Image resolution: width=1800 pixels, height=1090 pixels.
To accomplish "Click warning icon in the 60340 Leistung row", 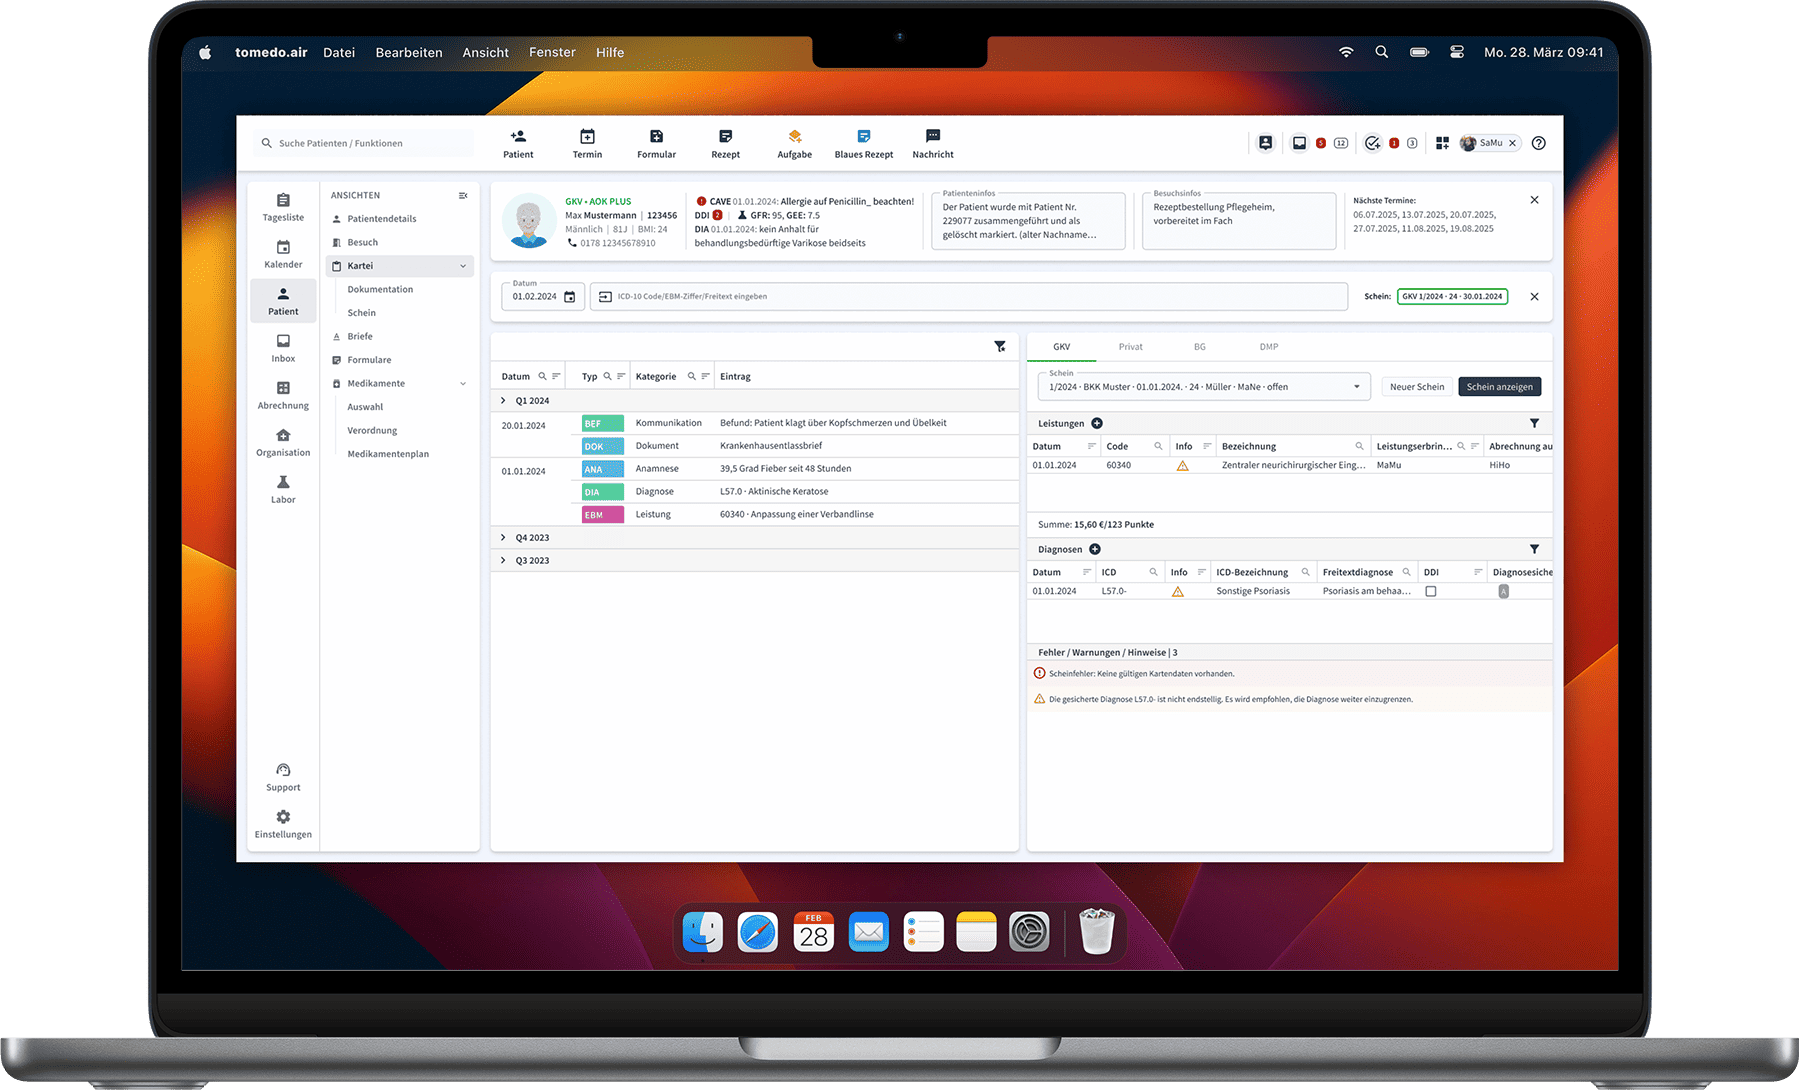I will [x=1182, y=466].
